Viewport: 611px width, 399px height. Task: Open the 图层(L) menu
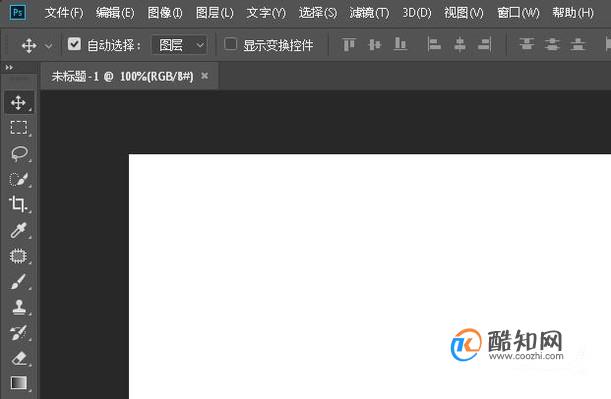point(215,13)
